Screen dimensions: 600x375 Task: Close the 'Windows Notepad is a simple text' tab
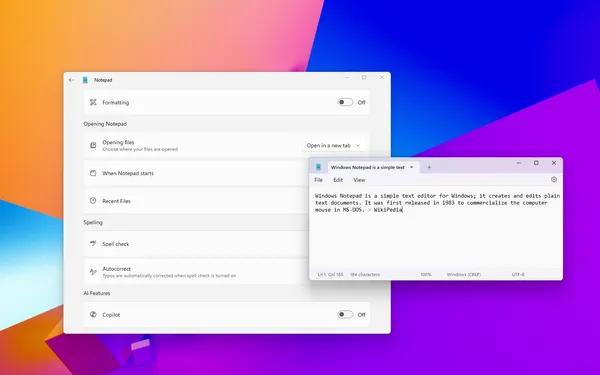point(412,167)
